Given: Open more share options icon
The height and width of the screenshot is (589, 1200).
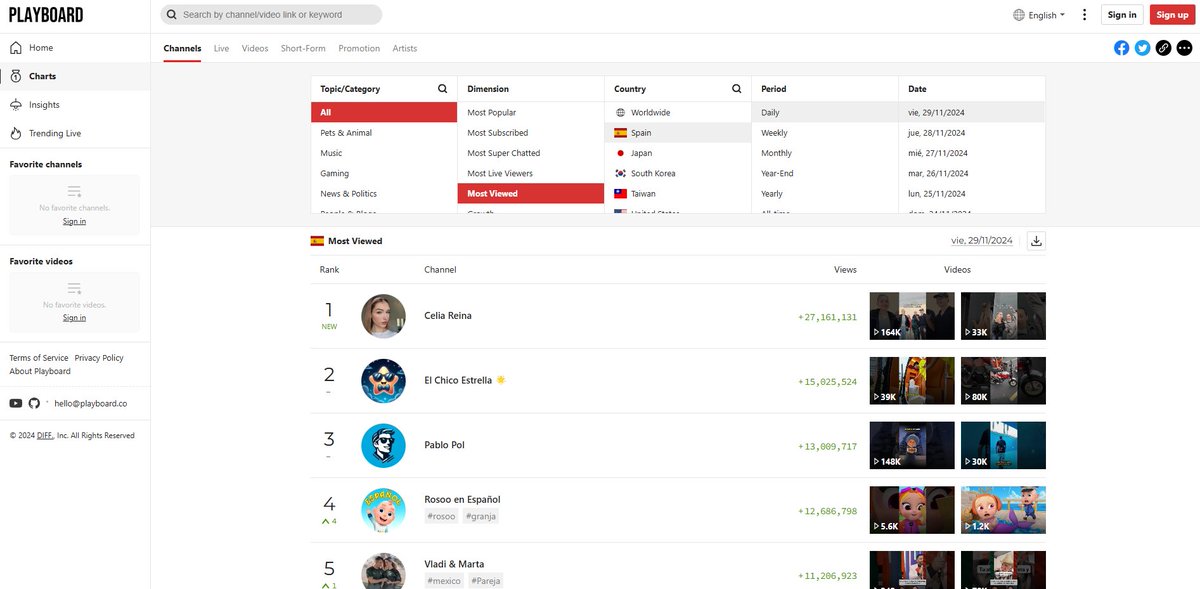Looking at the screenshot, I should (1184, 48).
